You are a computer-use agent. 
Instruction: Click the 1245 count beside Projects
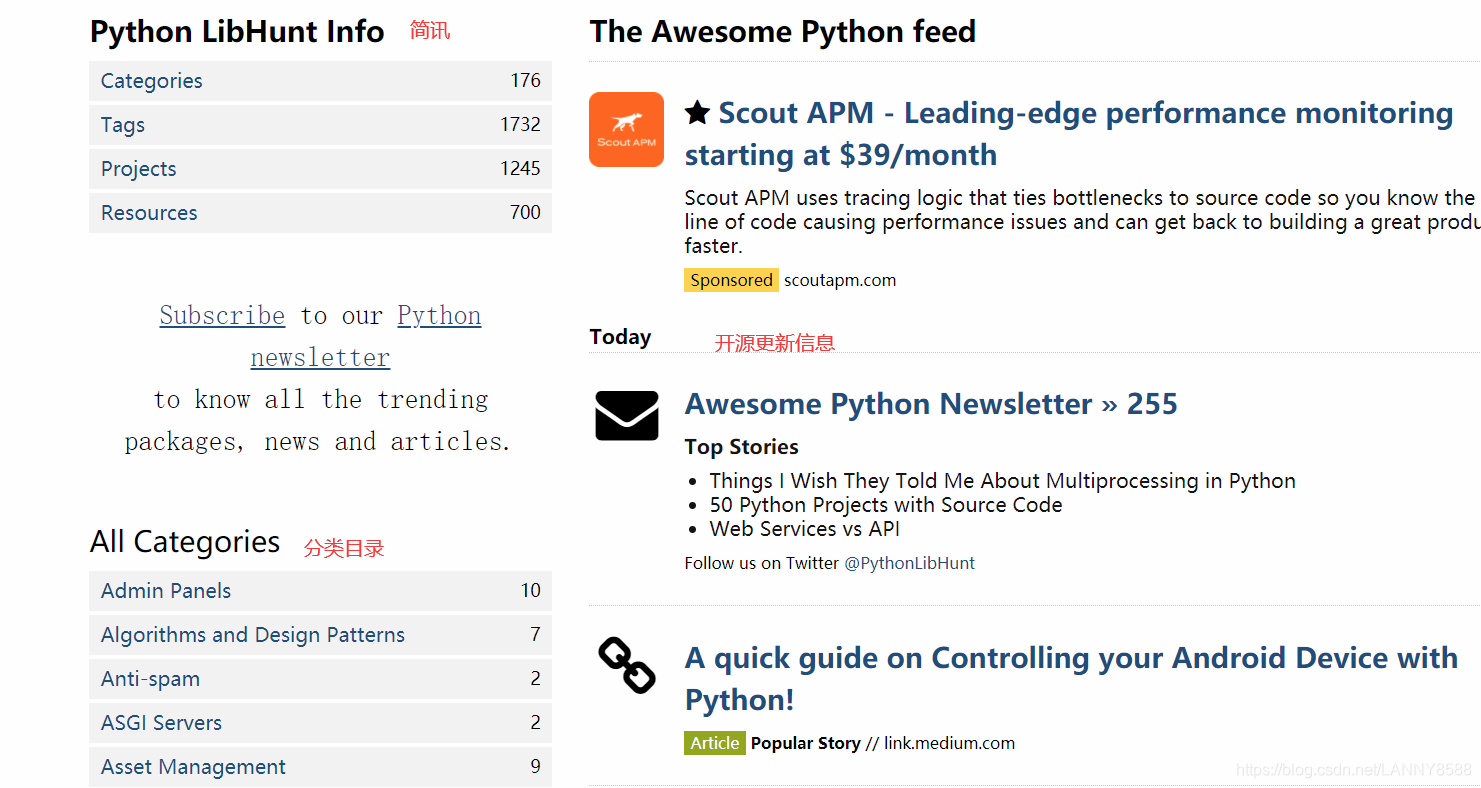[521, 169]
